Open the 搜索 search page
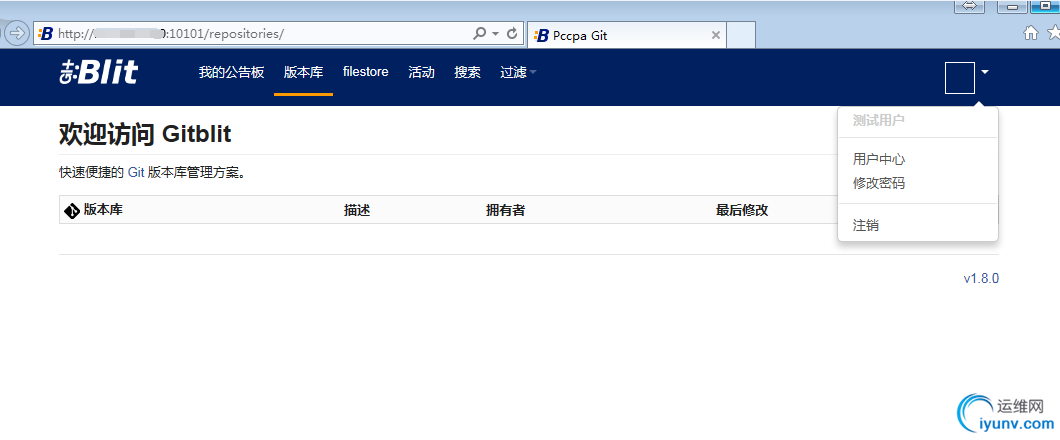The width and height of the screenshot is (1060, 440). pyautogui.click(x=467, y=72)
